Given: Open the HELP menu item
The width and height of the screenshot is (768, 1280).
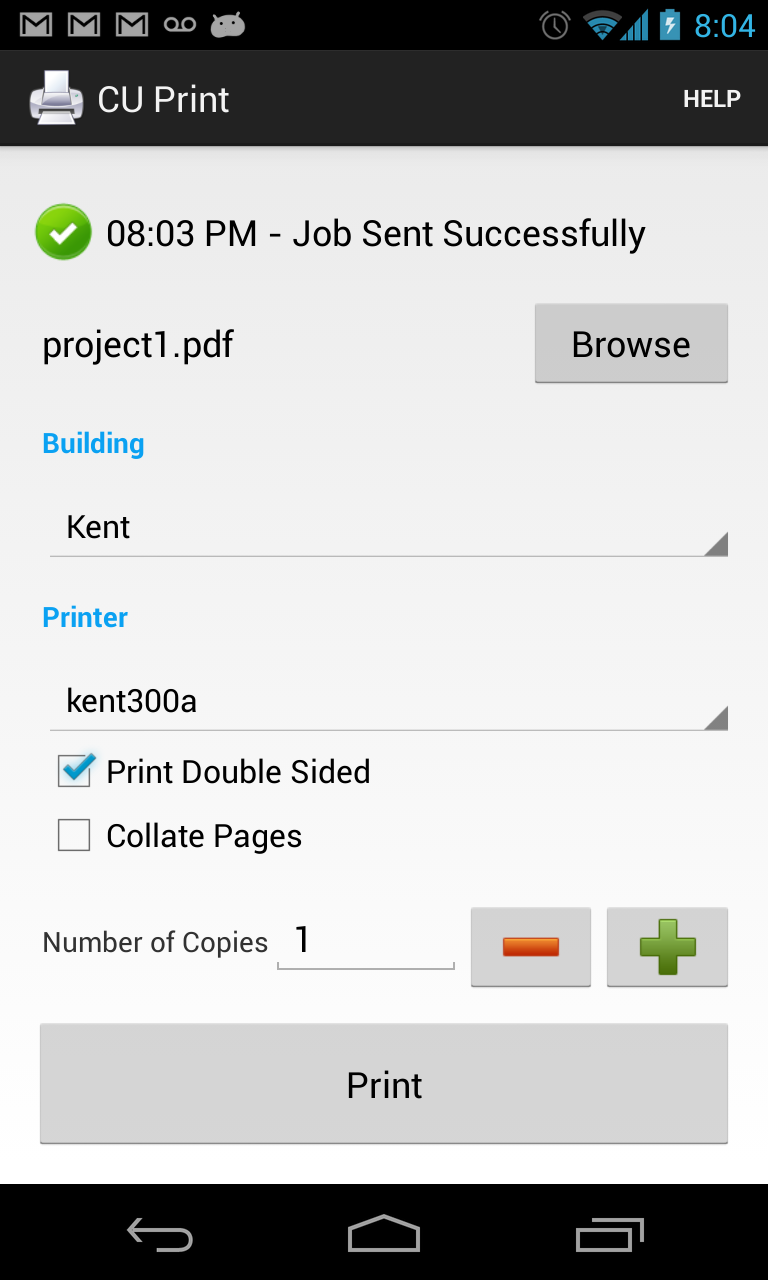Looking at the screenshot, I should (x=711, y=98).
